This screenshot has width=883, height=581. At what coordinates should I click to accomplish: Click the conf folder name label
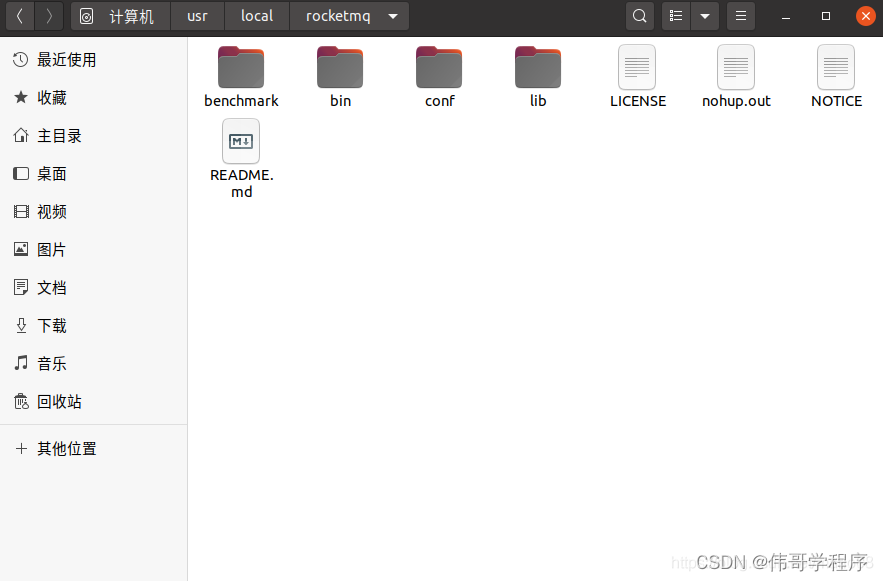439,101
